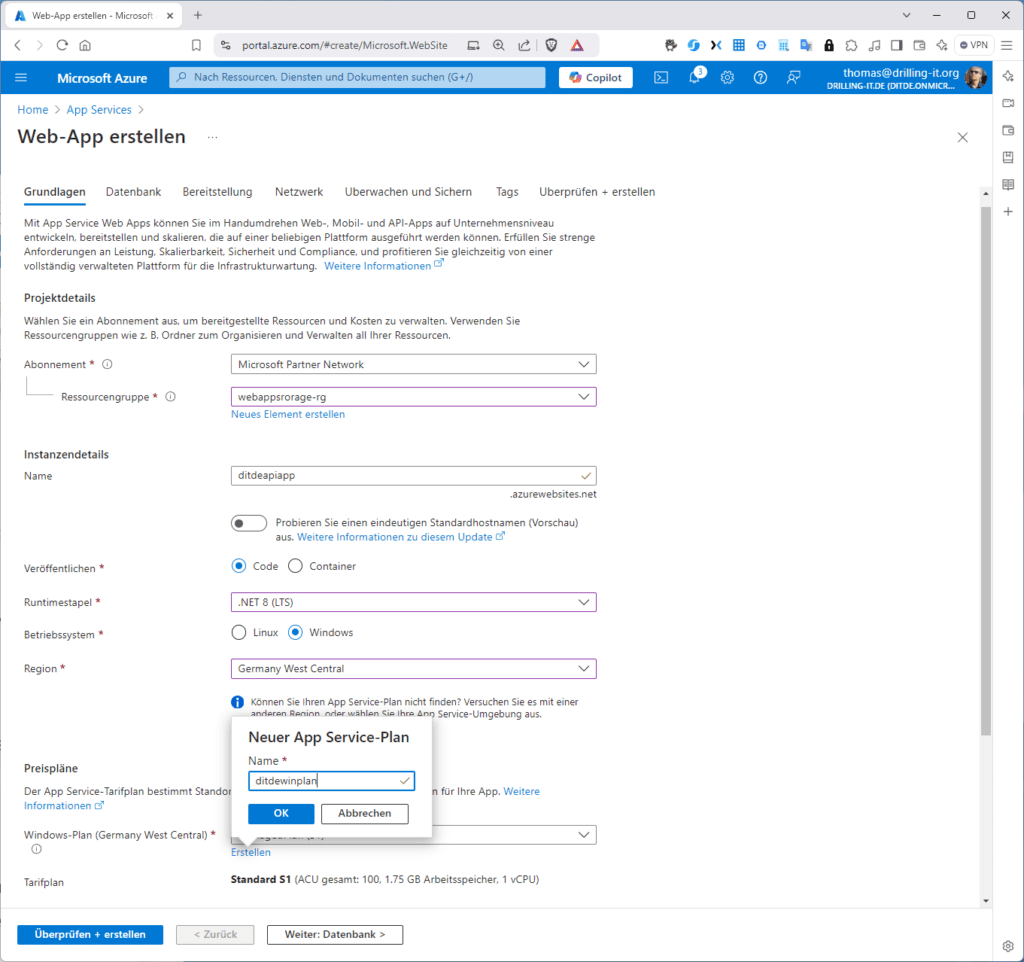1024x962 pixels.
Task: Toggle the unique default hostname switch
Action: pos(249,523)
